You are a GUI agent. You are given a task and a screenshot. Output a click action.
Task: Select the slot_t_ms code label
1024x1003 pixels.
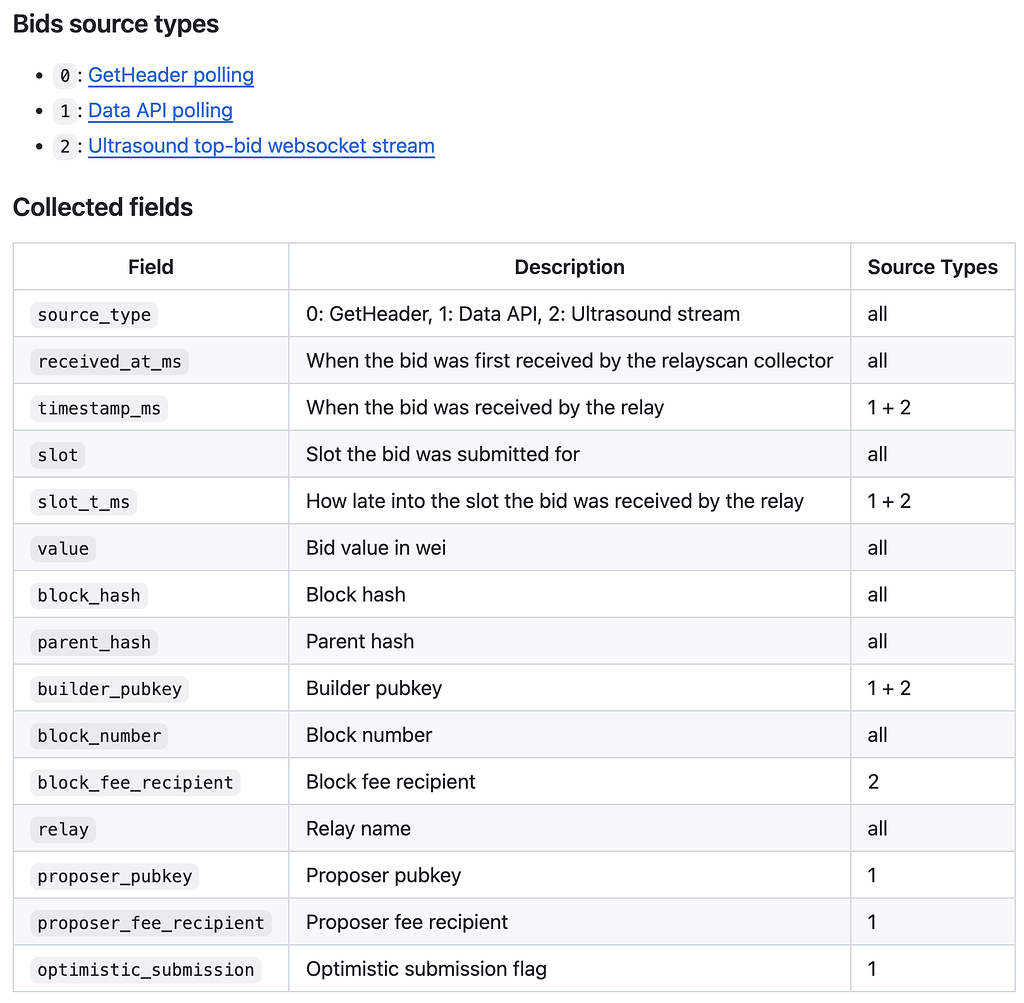[x=82, y=501]
